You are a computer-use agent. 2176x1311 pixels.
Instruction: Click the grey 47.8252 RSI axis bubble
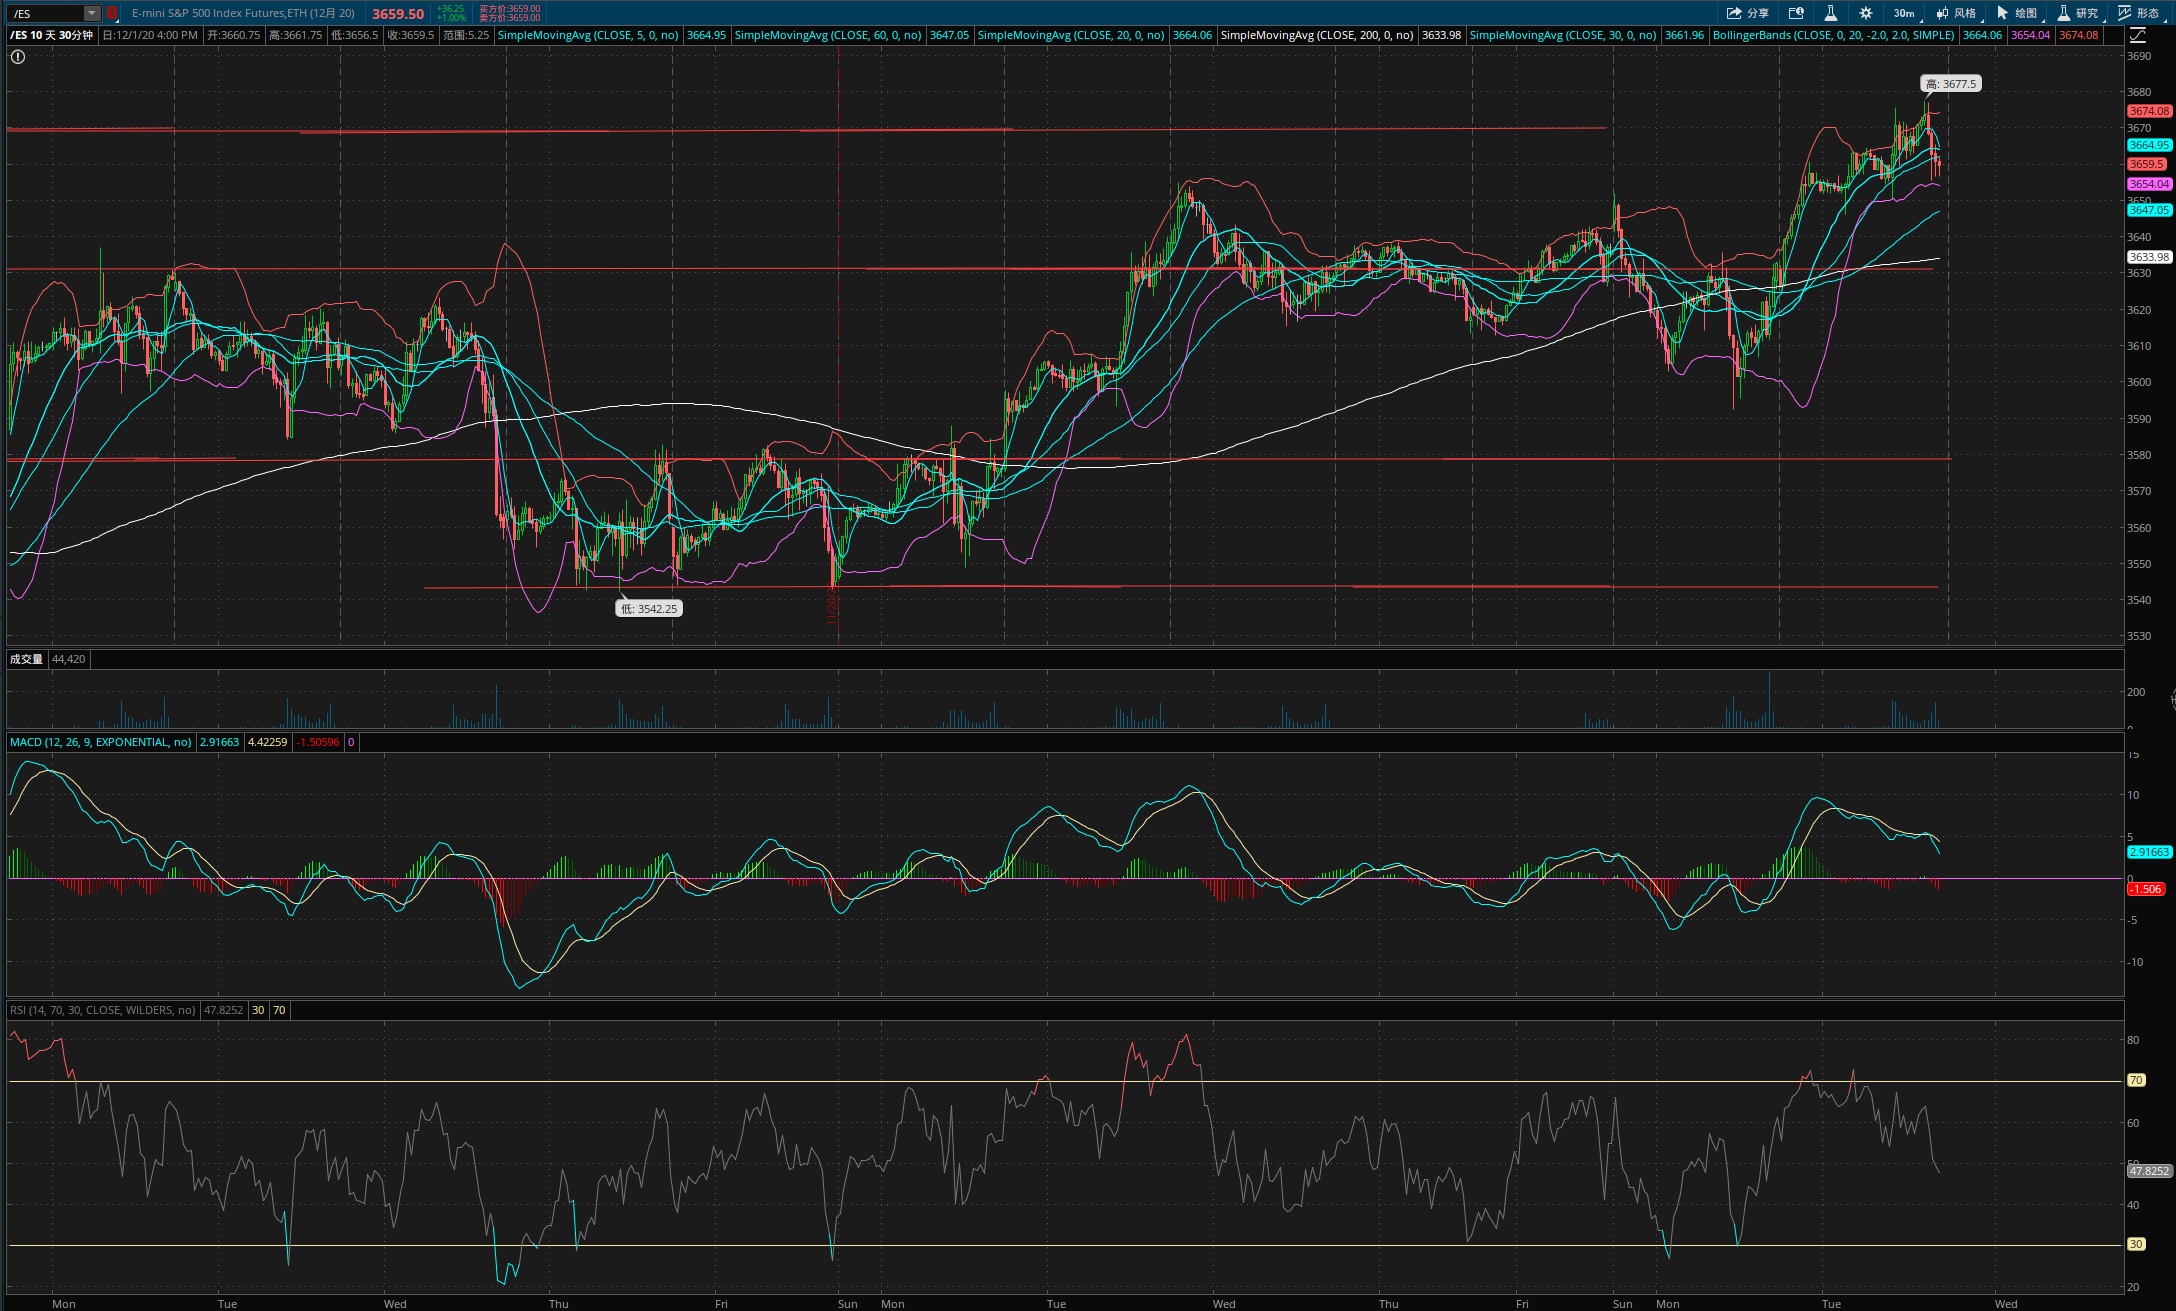2149,1171
